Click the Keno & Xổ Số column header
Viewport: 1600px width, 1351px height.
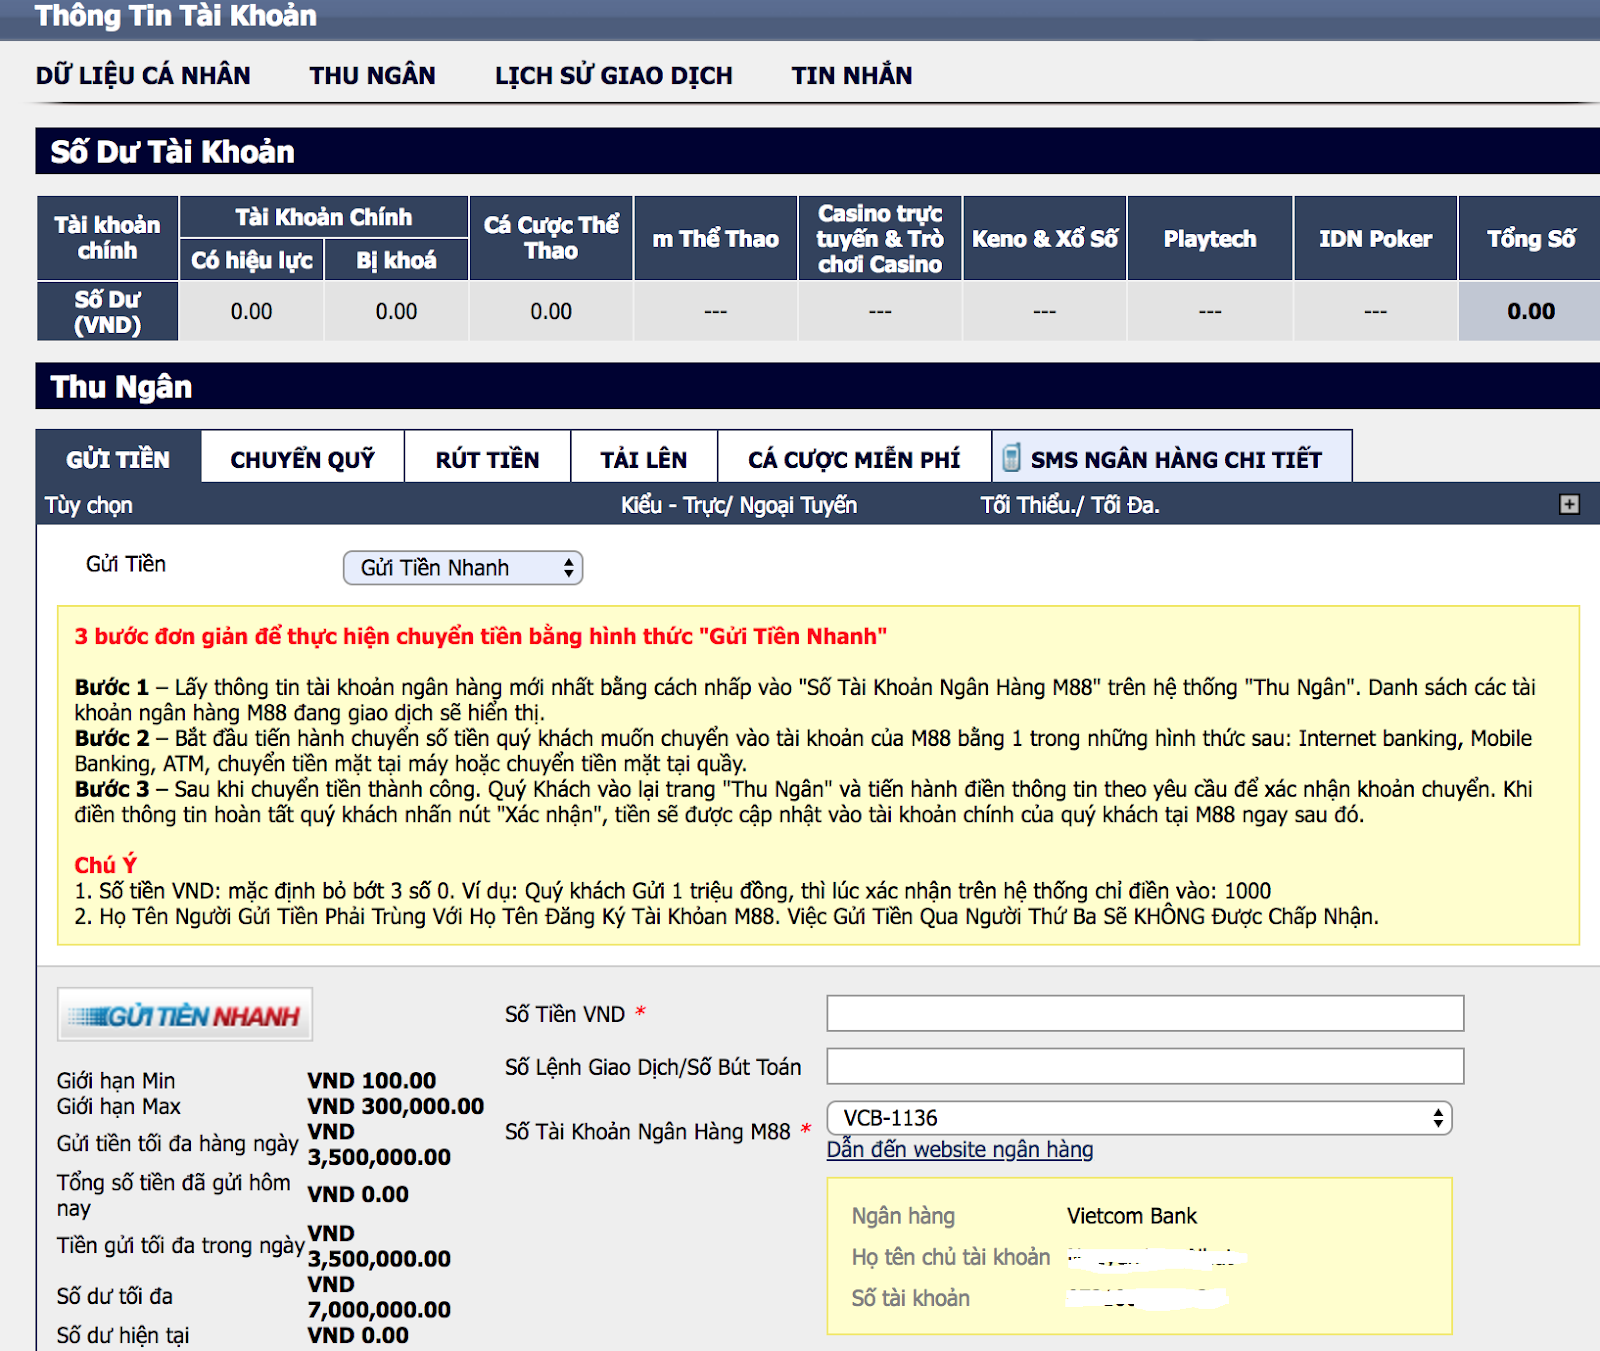[x=1045, y=238]
